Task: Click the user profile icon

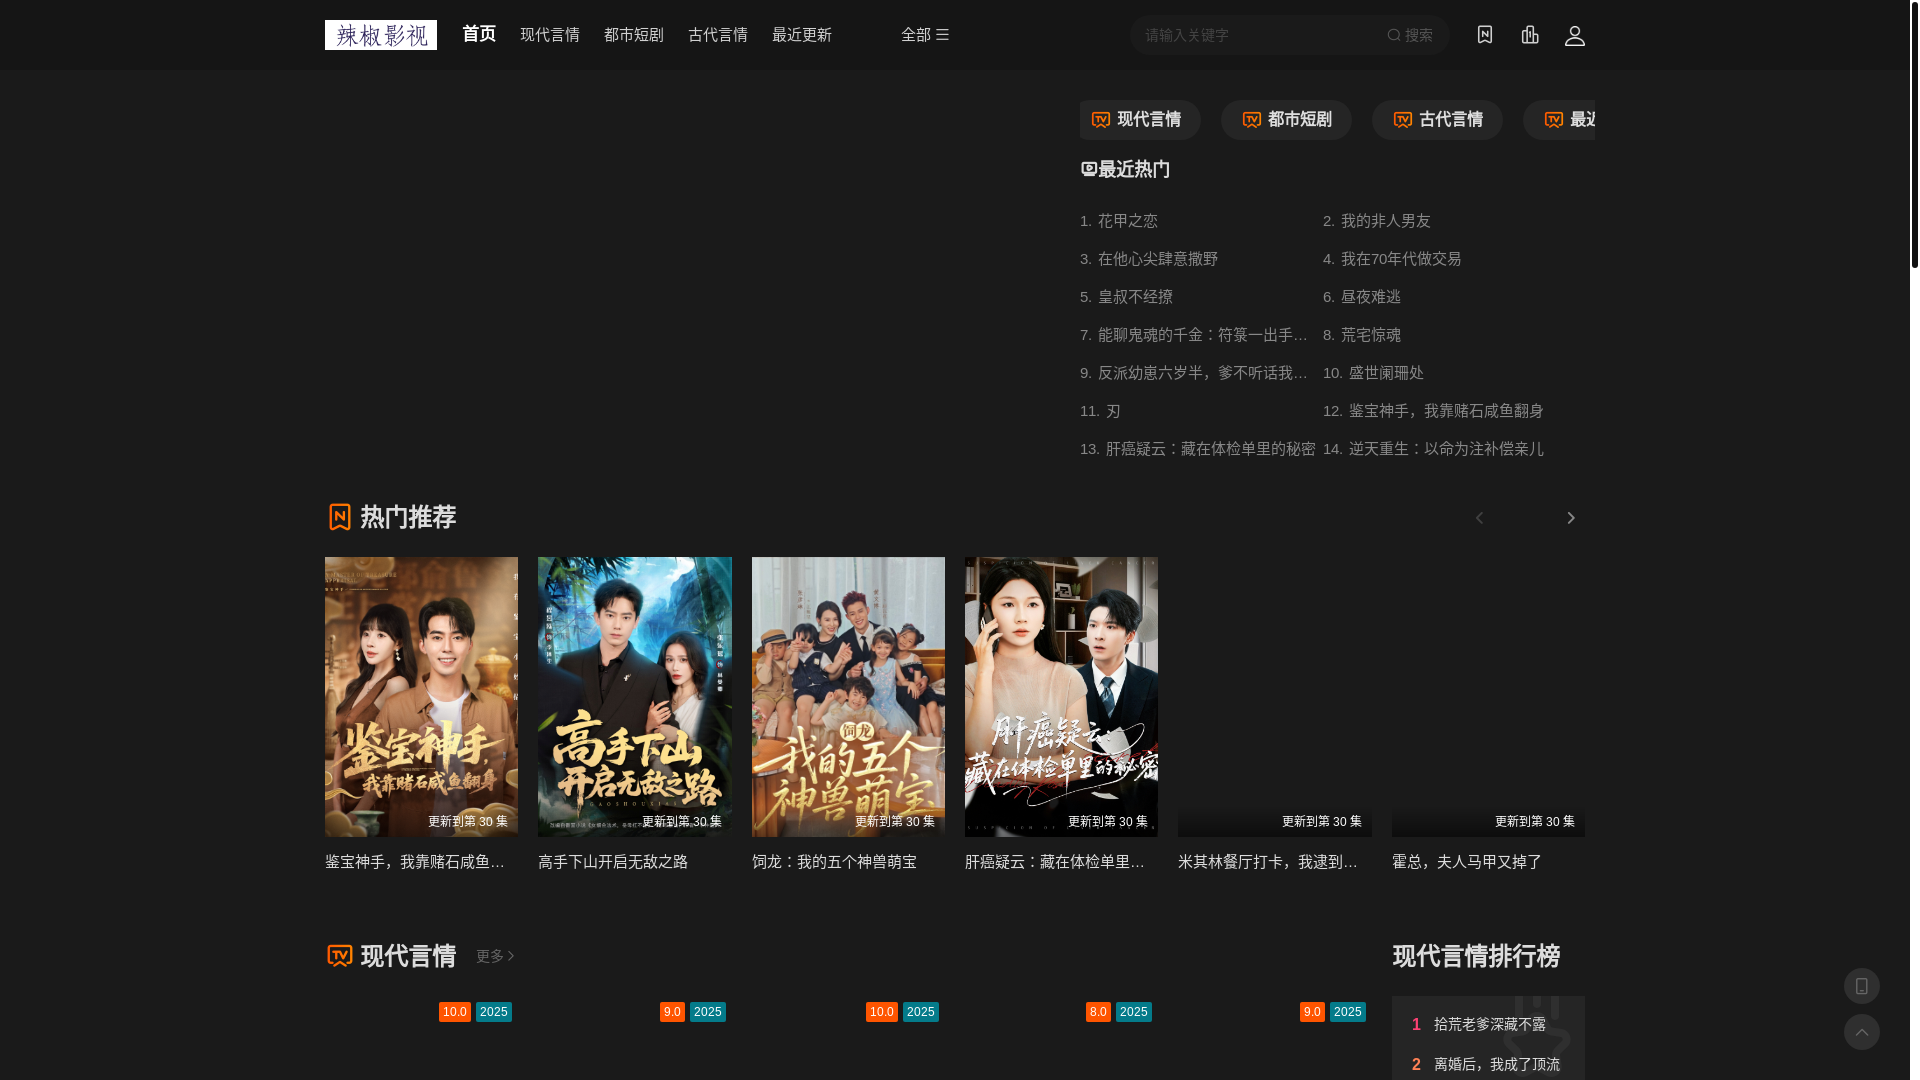Action: [1574, 36]
